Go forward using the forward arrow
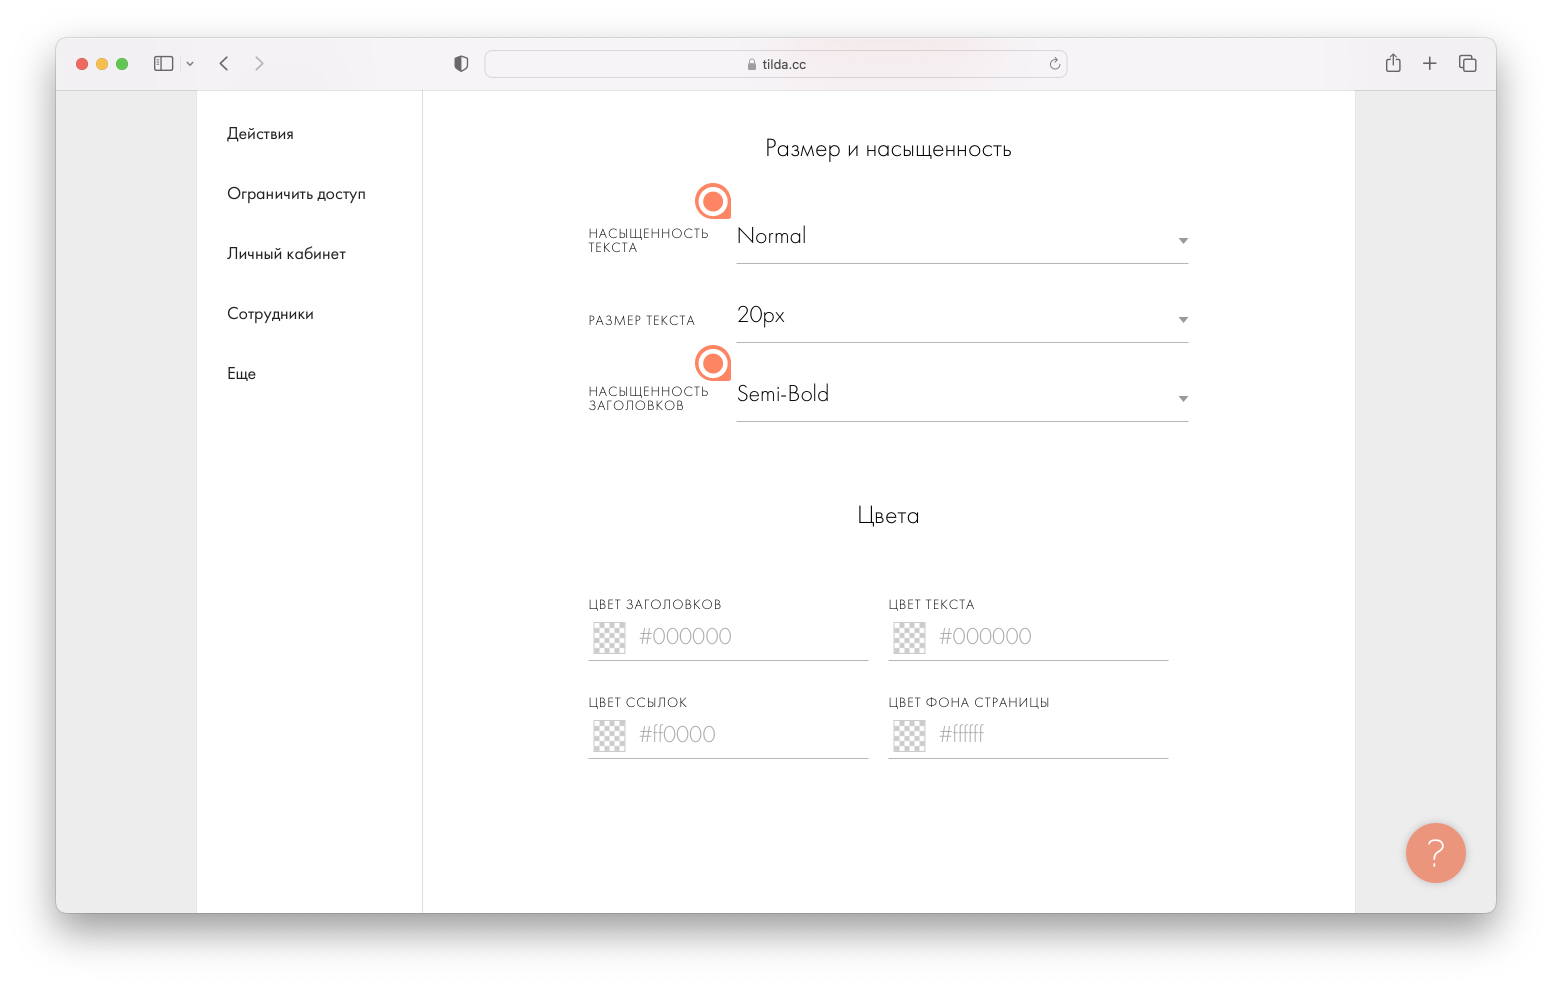The image size is (1552, 987). 259,64
